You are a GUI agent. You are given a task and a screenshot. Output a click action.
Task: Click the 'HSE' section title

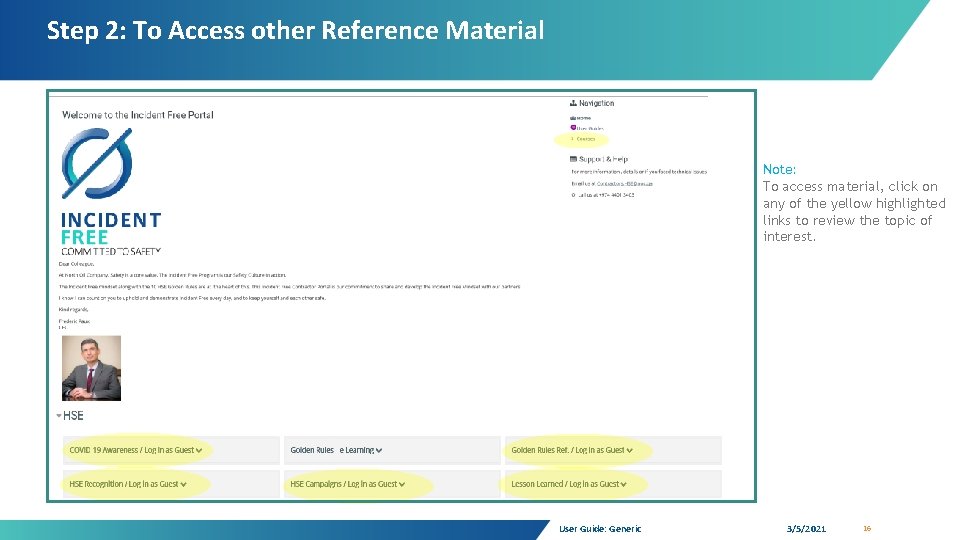pyautogui.click(x=73, y=416)
